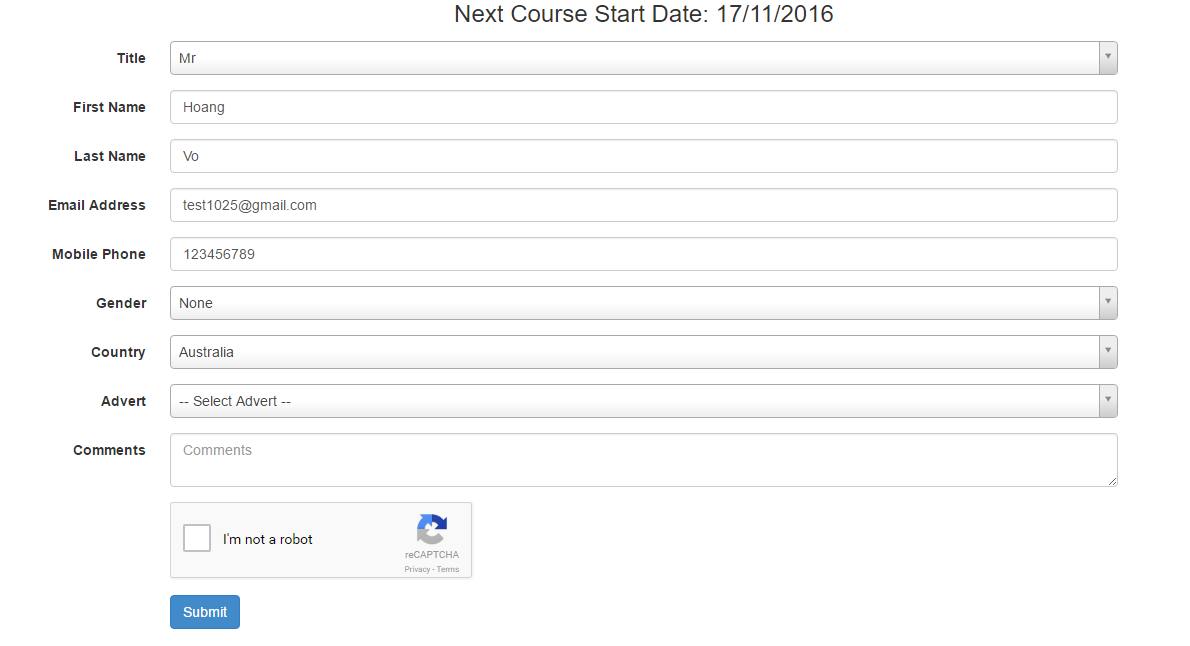Image resolution: width=1190 pixels, height=646 pixels.
Task: Open the Gender select showing None
Action: [x=634, y=303]
